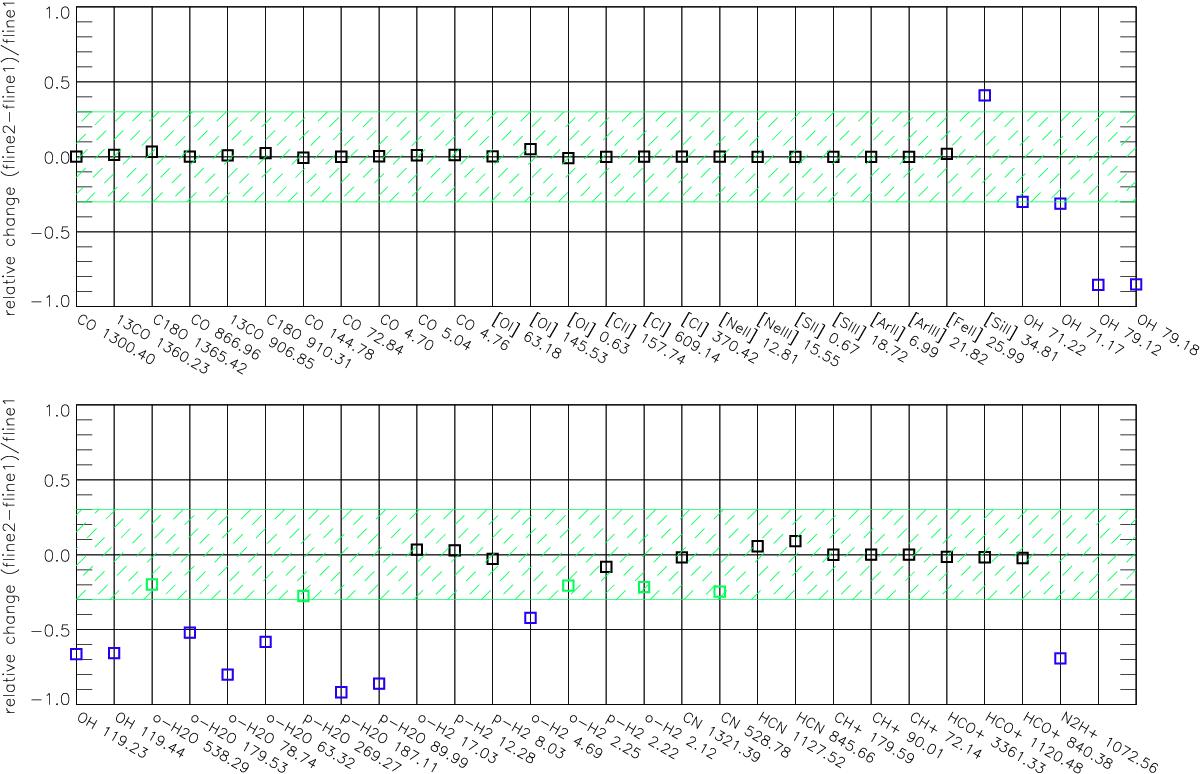The height and width of the screenshot is (774, 1200).
Task: Select the blue N2H+ 1072.56 data point
Action: point(1060,658)
